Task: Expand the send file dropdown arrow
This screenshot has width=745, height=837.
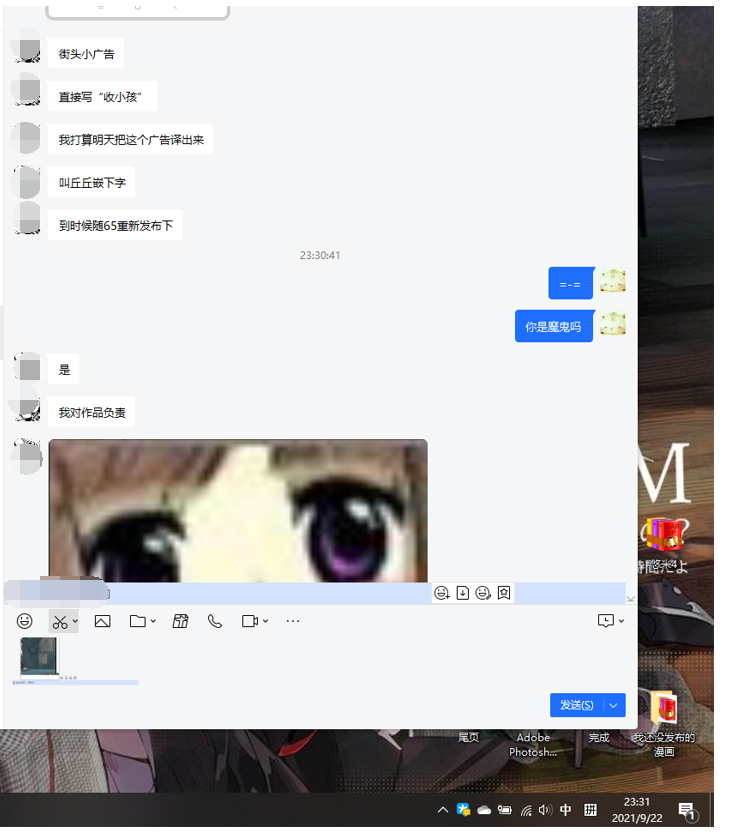Action: (153, 621)
